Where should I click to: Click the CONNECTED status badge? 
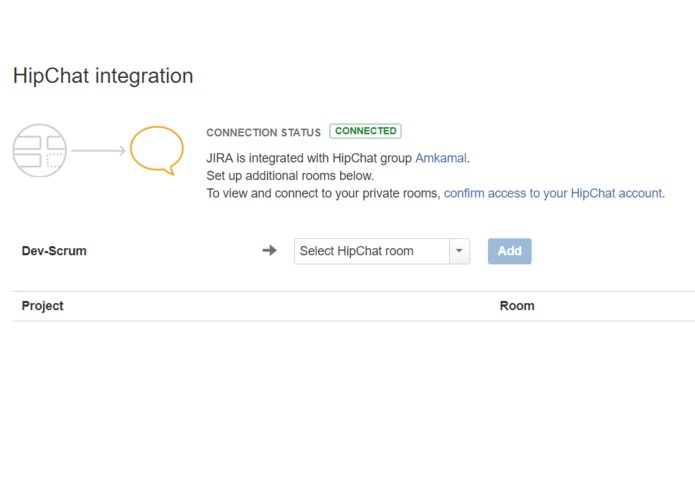tap(365, 131)
